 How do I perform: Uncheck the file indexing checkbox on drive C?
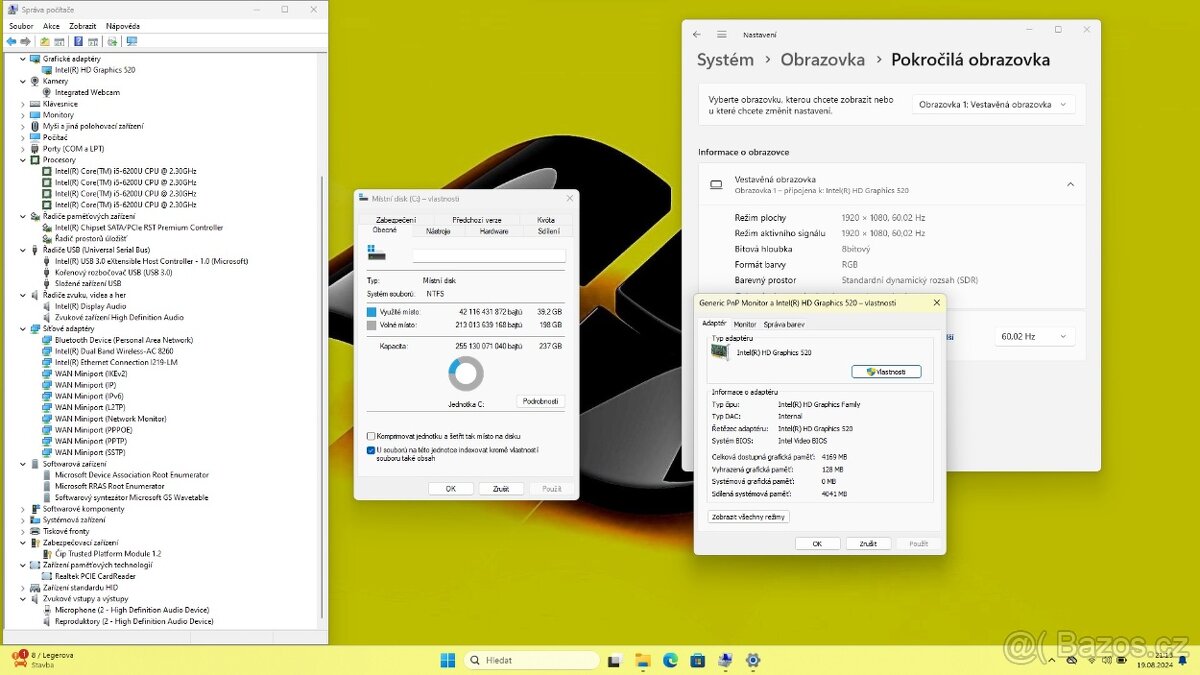point(370,450)
